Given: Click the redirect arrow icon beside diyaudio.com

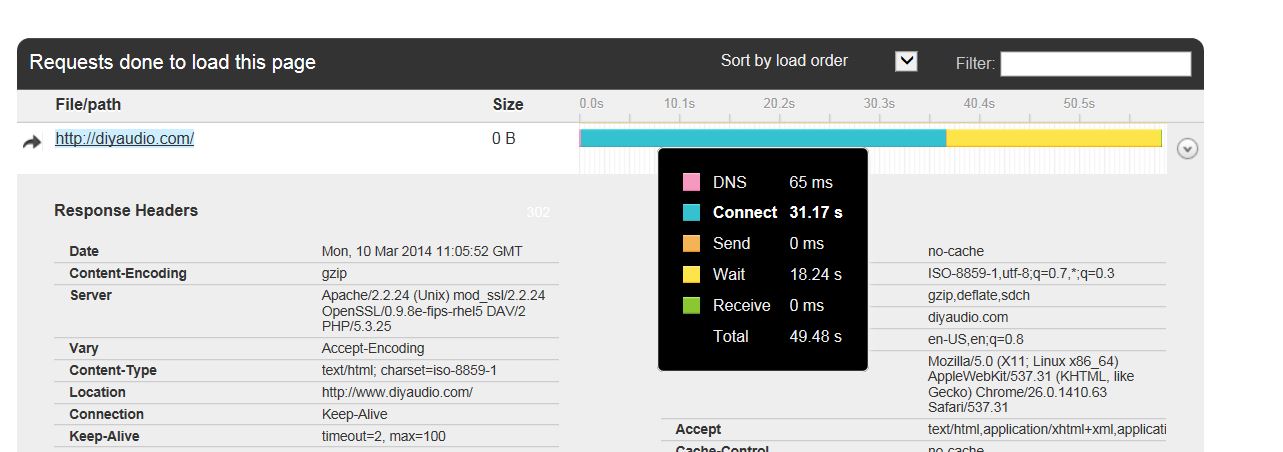Looking at the screenshot, I should click(32, 142).
